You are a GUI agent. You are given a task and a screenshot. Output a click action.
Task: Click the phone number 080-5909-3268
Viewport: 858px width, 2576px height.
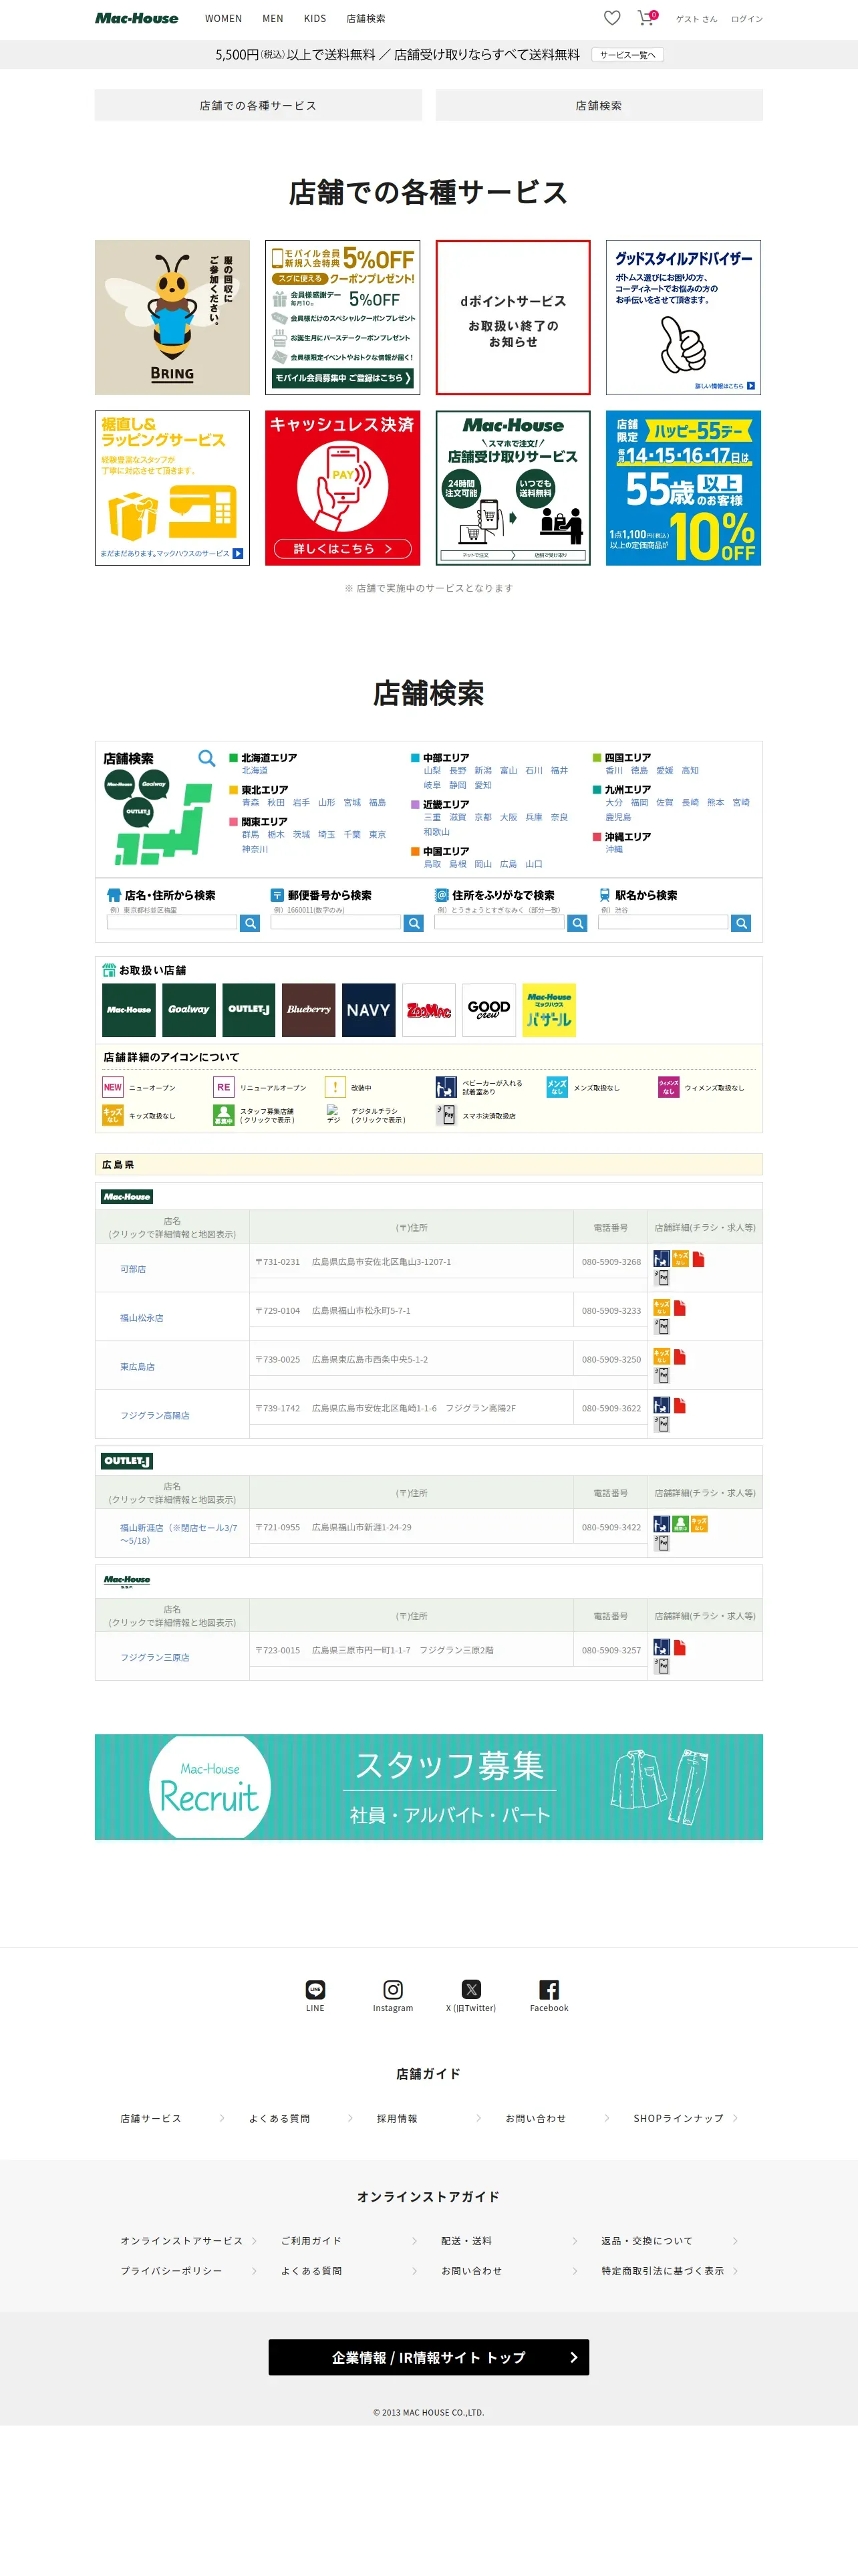click(x=611, y=1262)
